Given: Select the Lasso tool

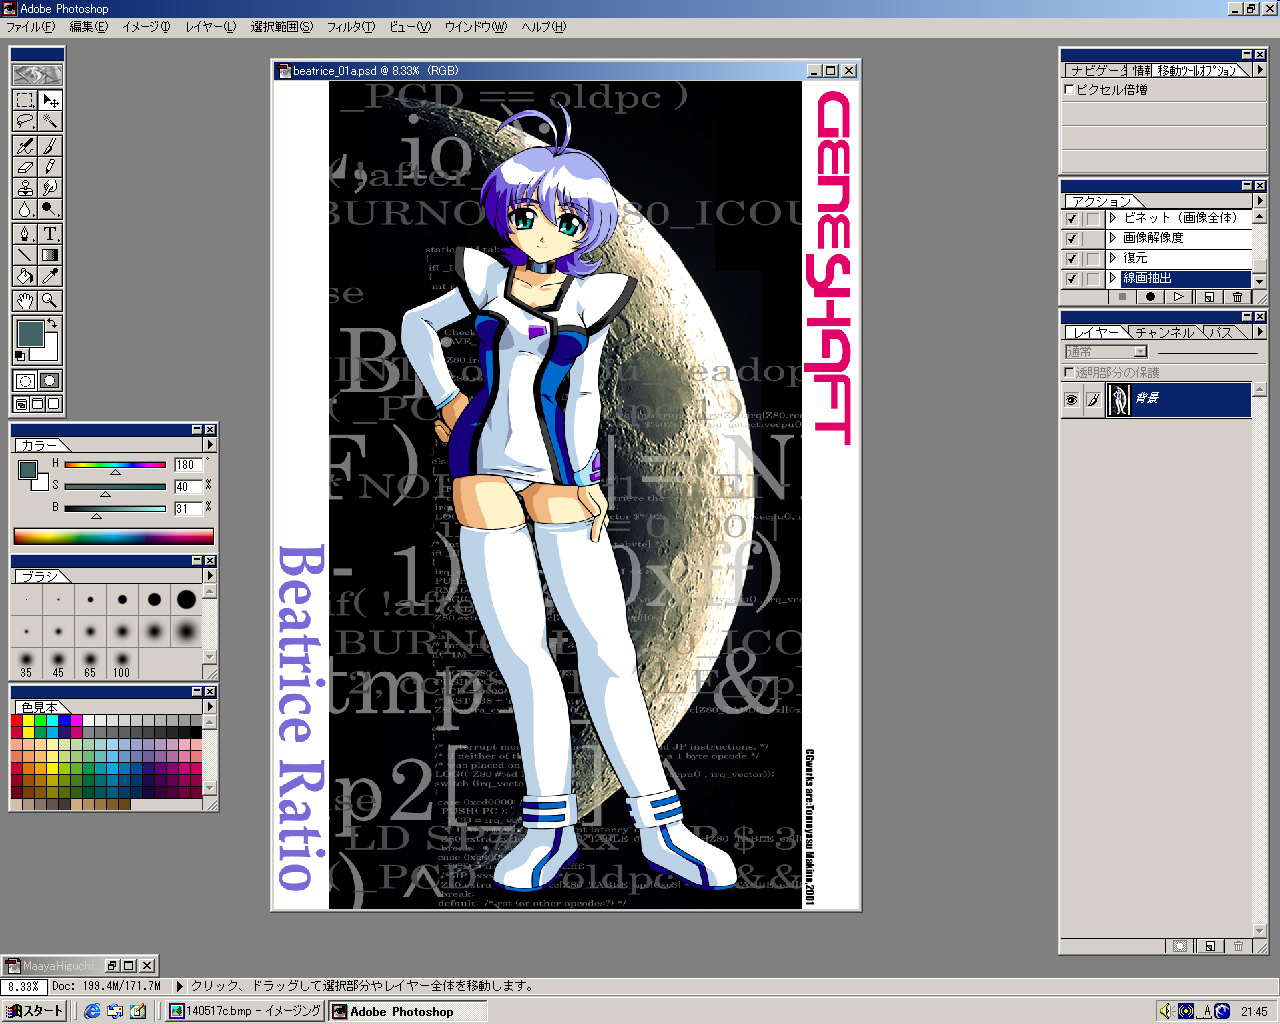Looking at the screenshot, I should [x=25, y=121].
